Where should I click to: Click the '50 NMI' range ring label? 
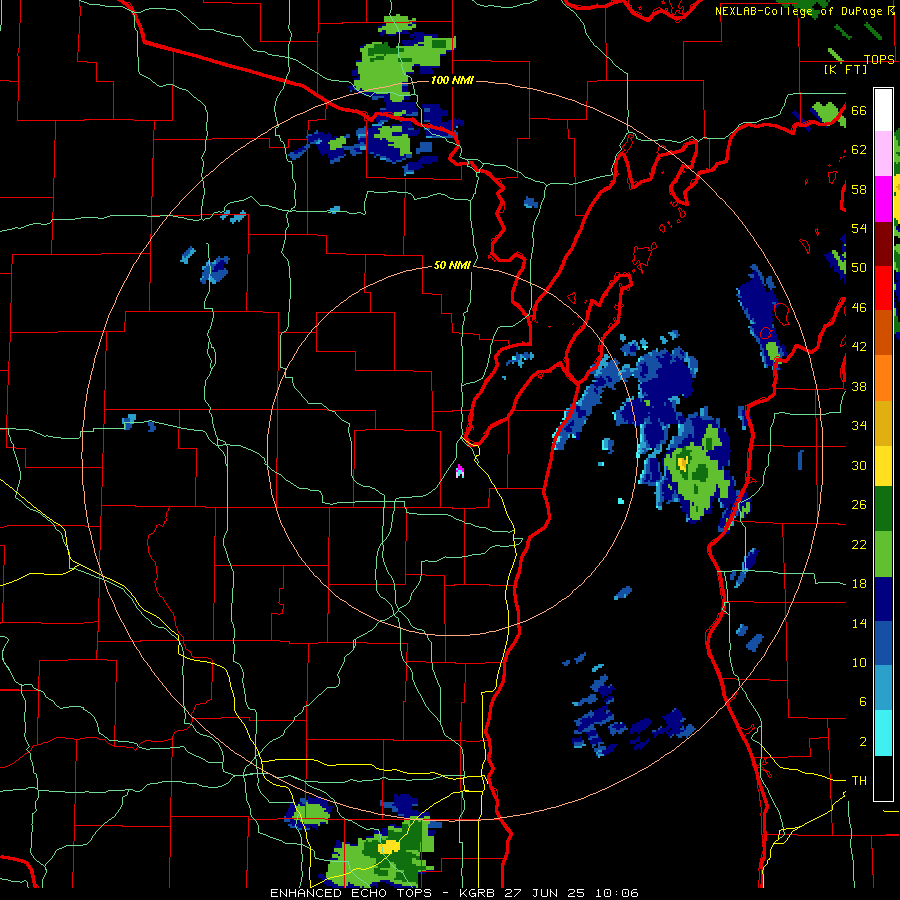(452, 265)
